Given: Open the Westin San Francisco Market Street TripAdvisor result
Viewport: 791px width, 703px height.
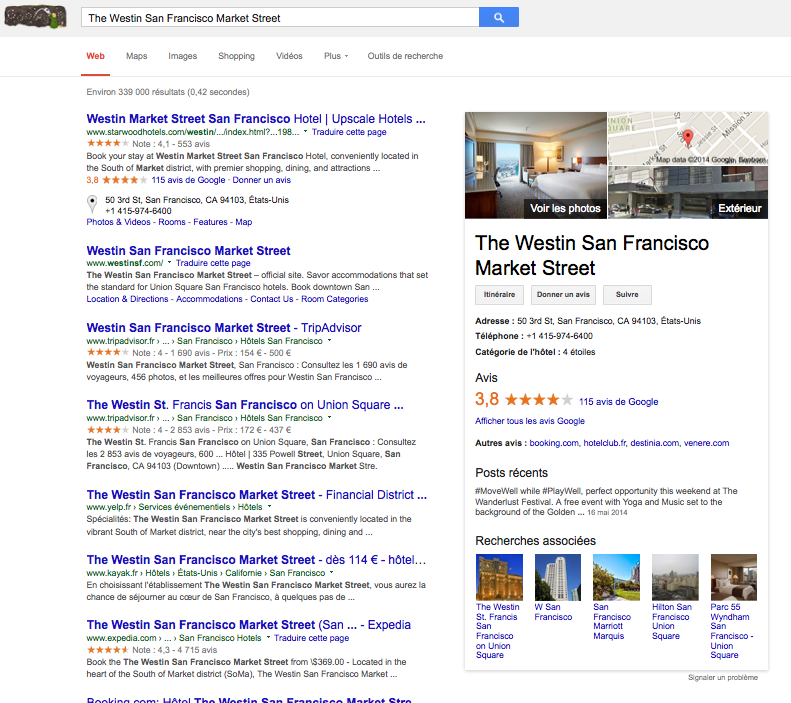Looking at the screenshot, I should pyautogui.click(x=224, y=328).
